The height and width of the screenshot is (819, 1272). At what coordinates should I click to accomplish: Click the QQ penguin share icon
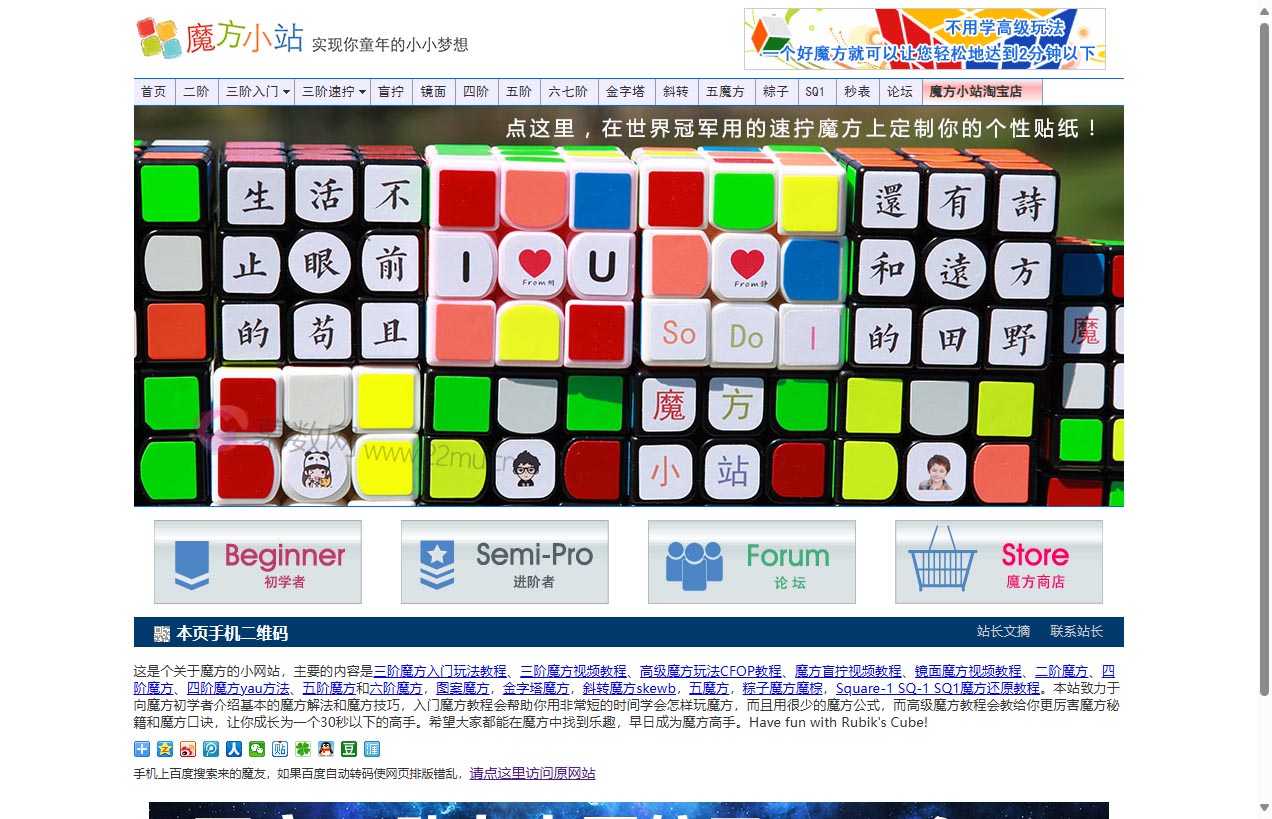[326, 749]
